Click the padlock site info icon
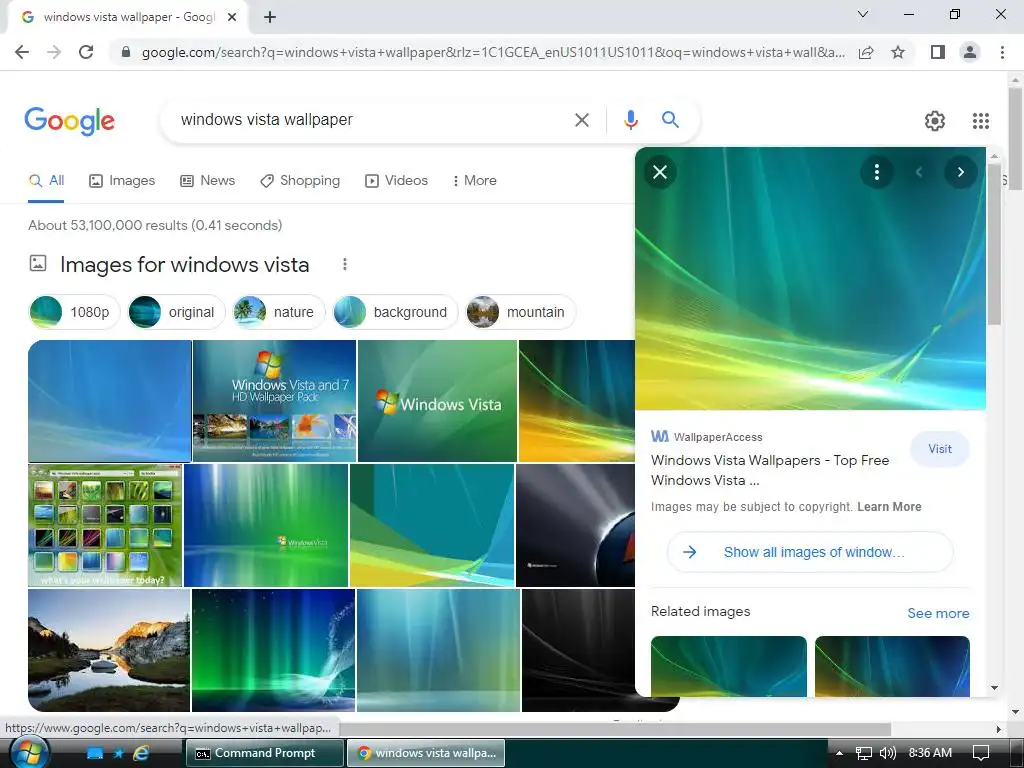 [x=126, y=52]
